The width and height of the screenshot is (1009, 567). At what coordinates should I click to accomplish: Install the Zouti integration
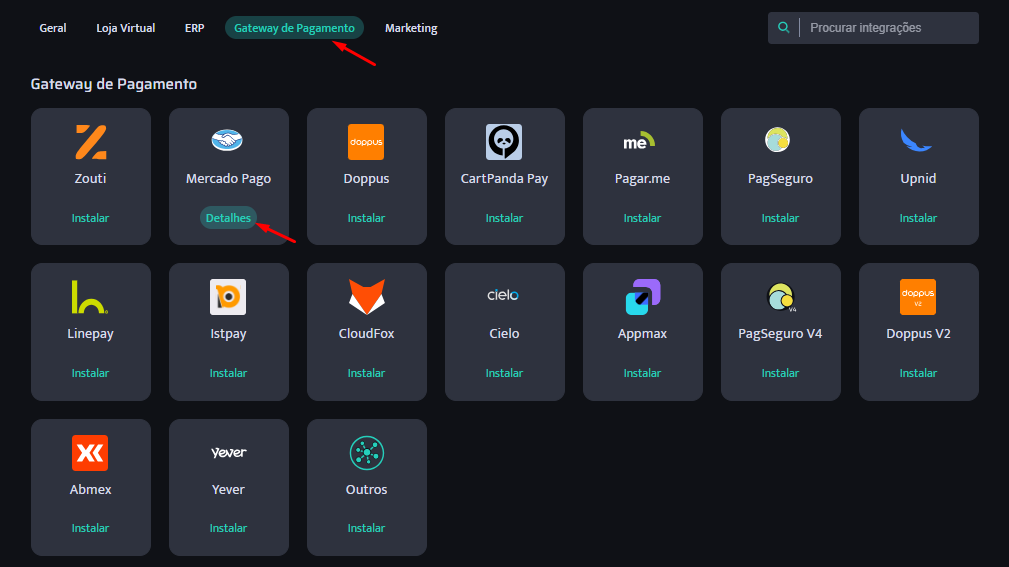[90, 218]
